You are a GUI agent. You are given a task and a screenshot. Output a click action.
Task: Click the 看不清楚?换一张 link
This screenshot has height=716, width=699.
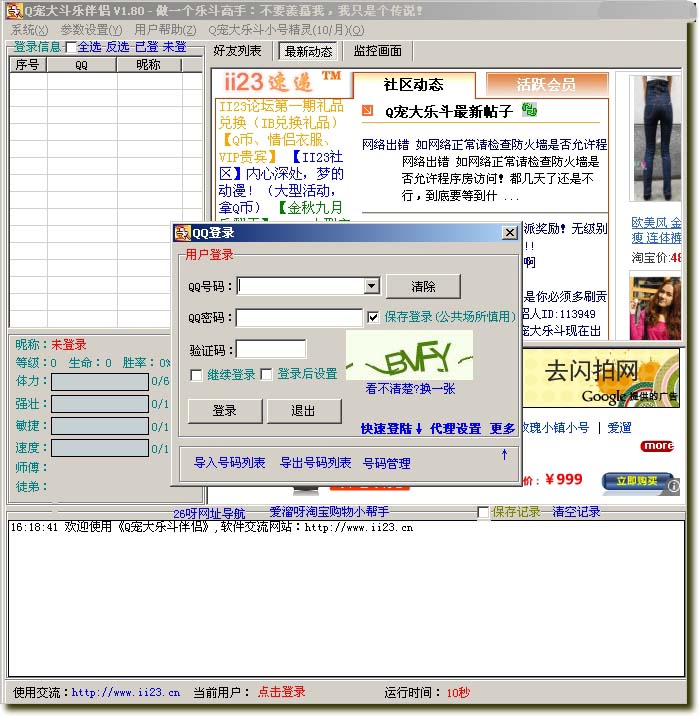pos(410,390)
